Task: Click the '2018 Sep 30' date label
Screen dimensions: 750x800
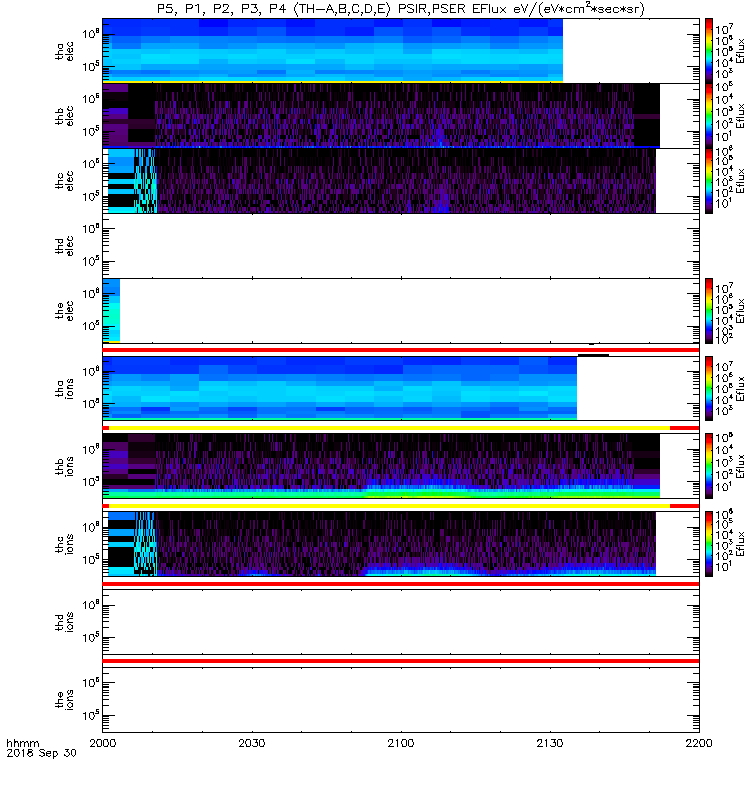Action: click(41, 753)
